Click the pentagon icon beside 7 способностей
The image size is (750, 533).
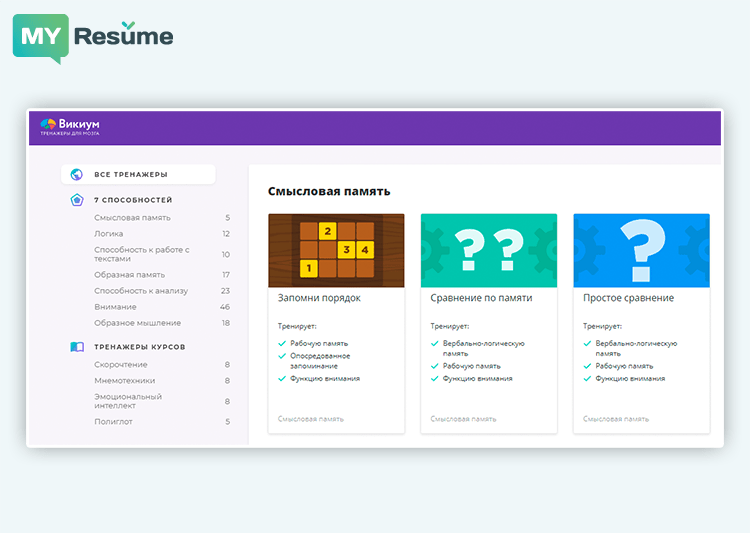[76, 200]
